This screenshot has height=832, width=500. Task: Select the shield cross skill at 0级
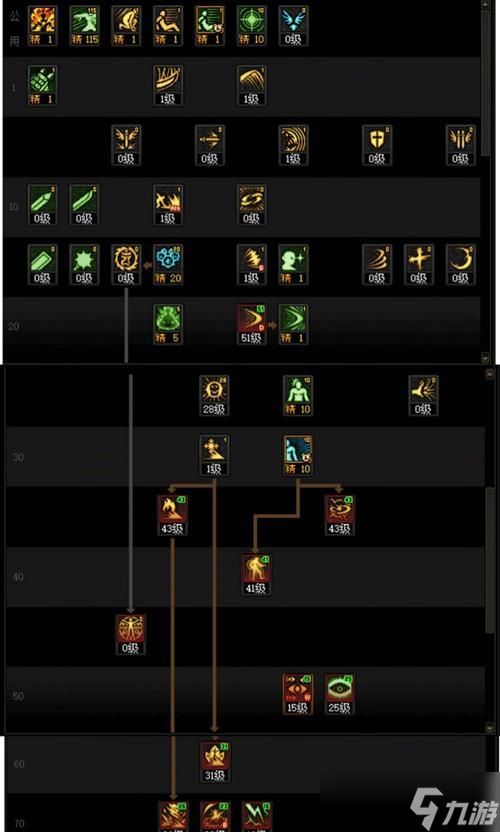point(377,145)
